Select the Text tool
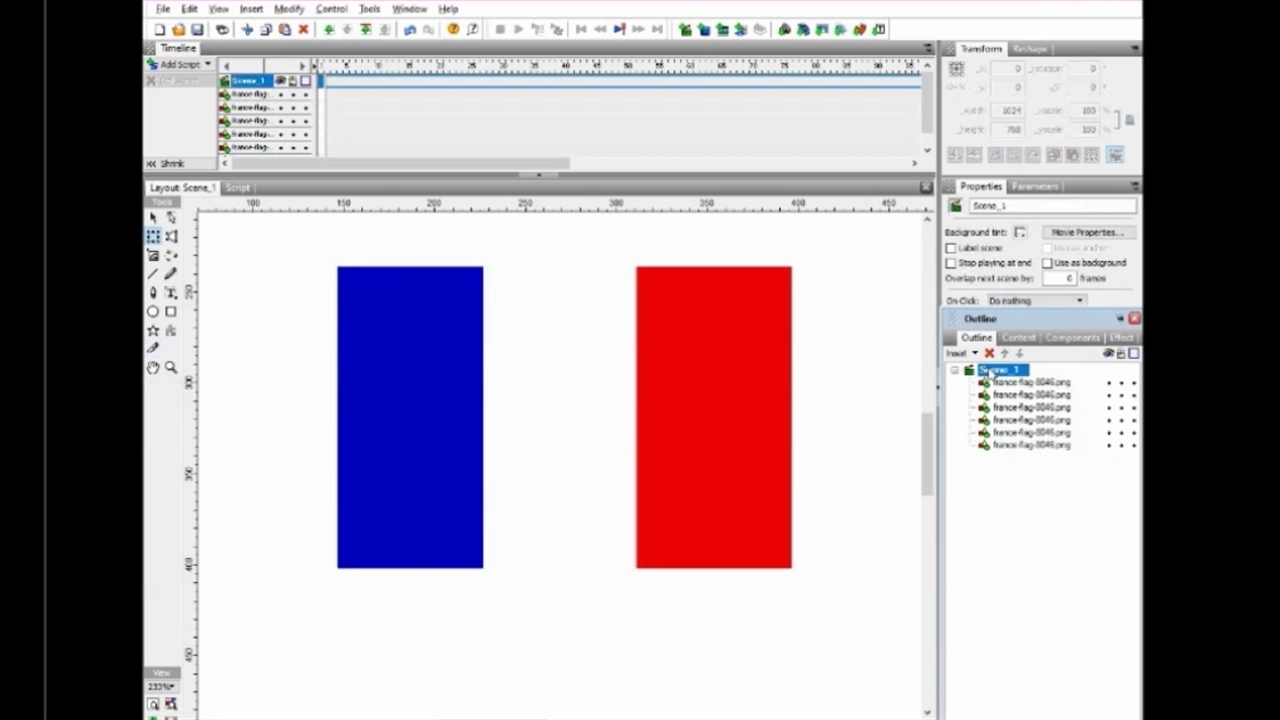Viewport: 1280px width, 720px height. (x=171, y=293)
